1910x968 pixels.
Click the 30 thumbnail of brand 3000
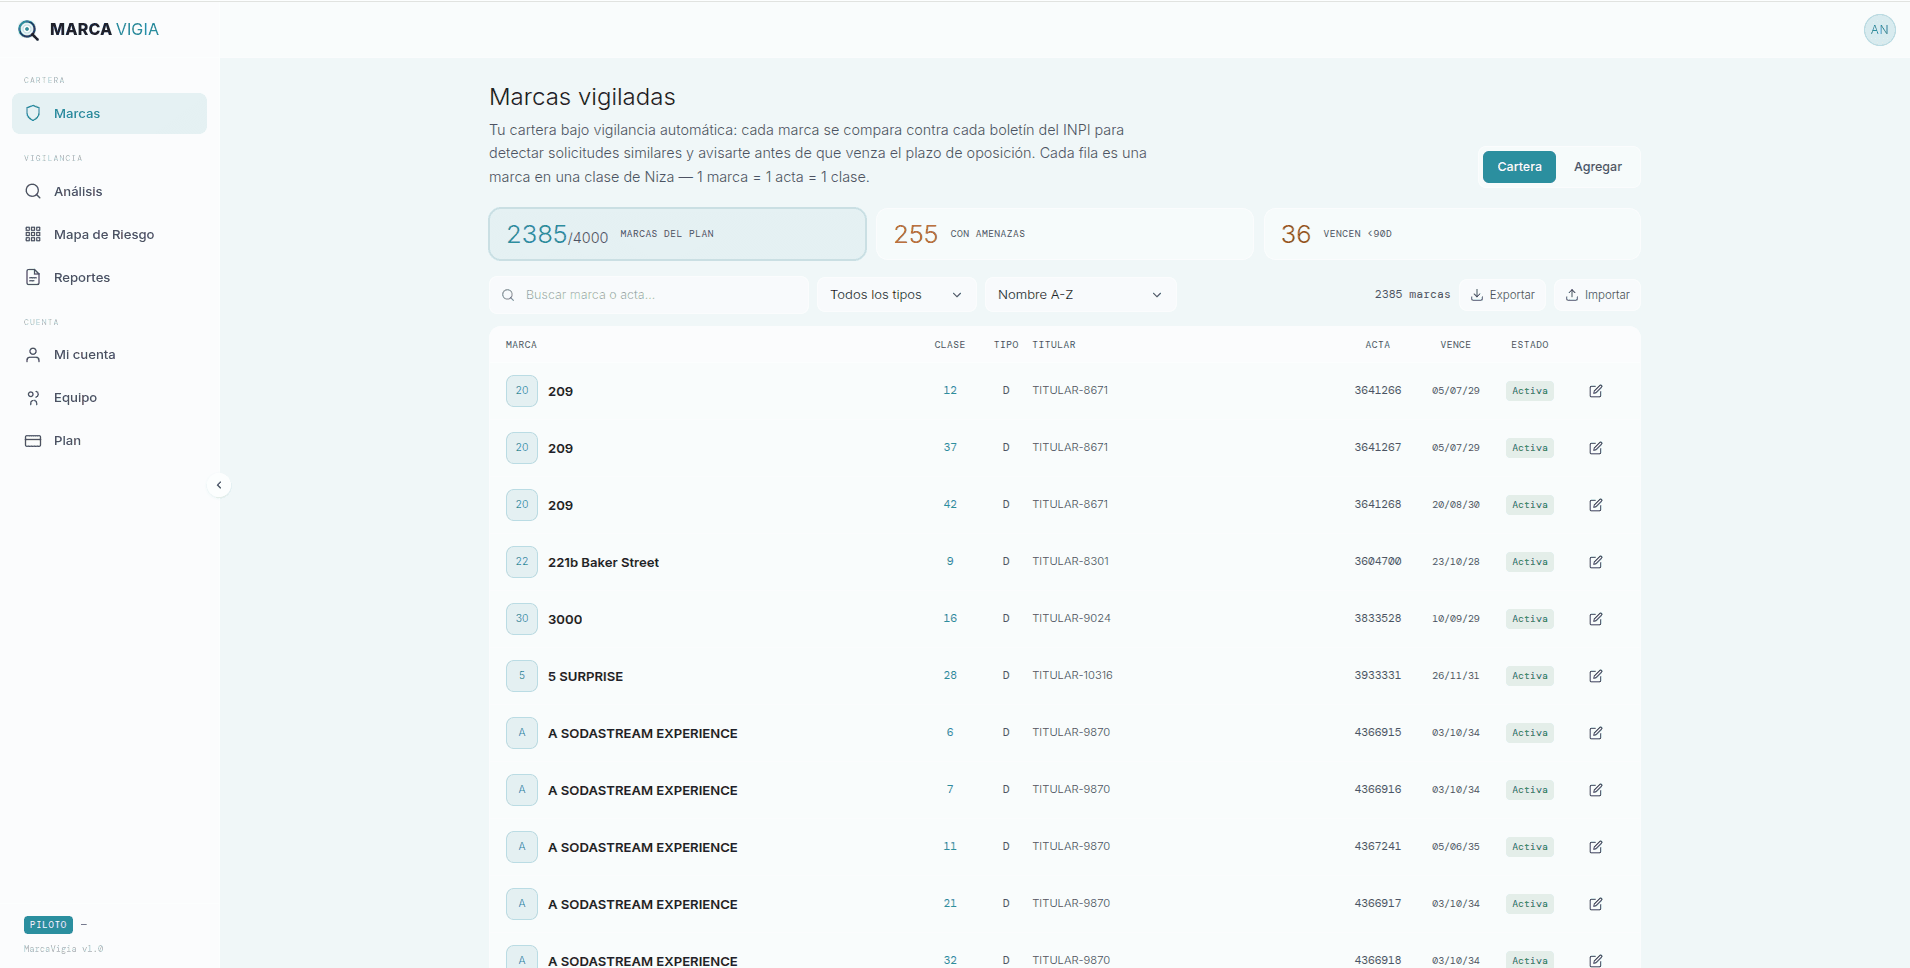(x=522, y=619)
